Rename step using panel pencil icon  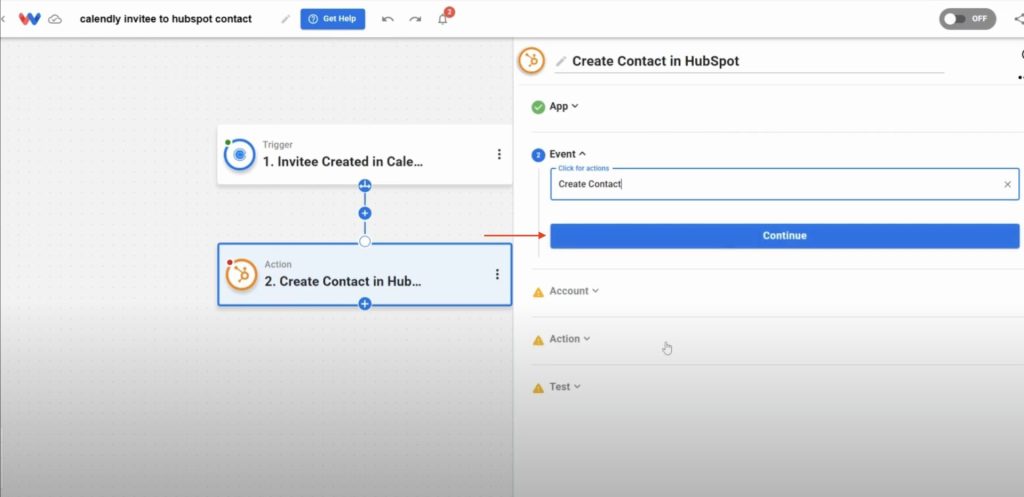(560, 61)
